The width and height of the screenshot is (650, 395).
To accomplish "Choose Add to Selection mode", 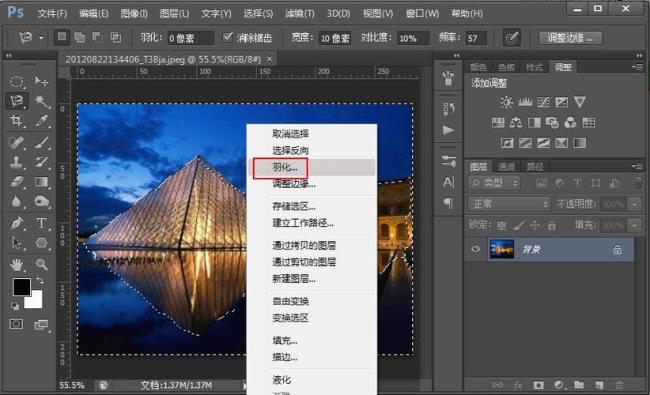I will (80, 38).
